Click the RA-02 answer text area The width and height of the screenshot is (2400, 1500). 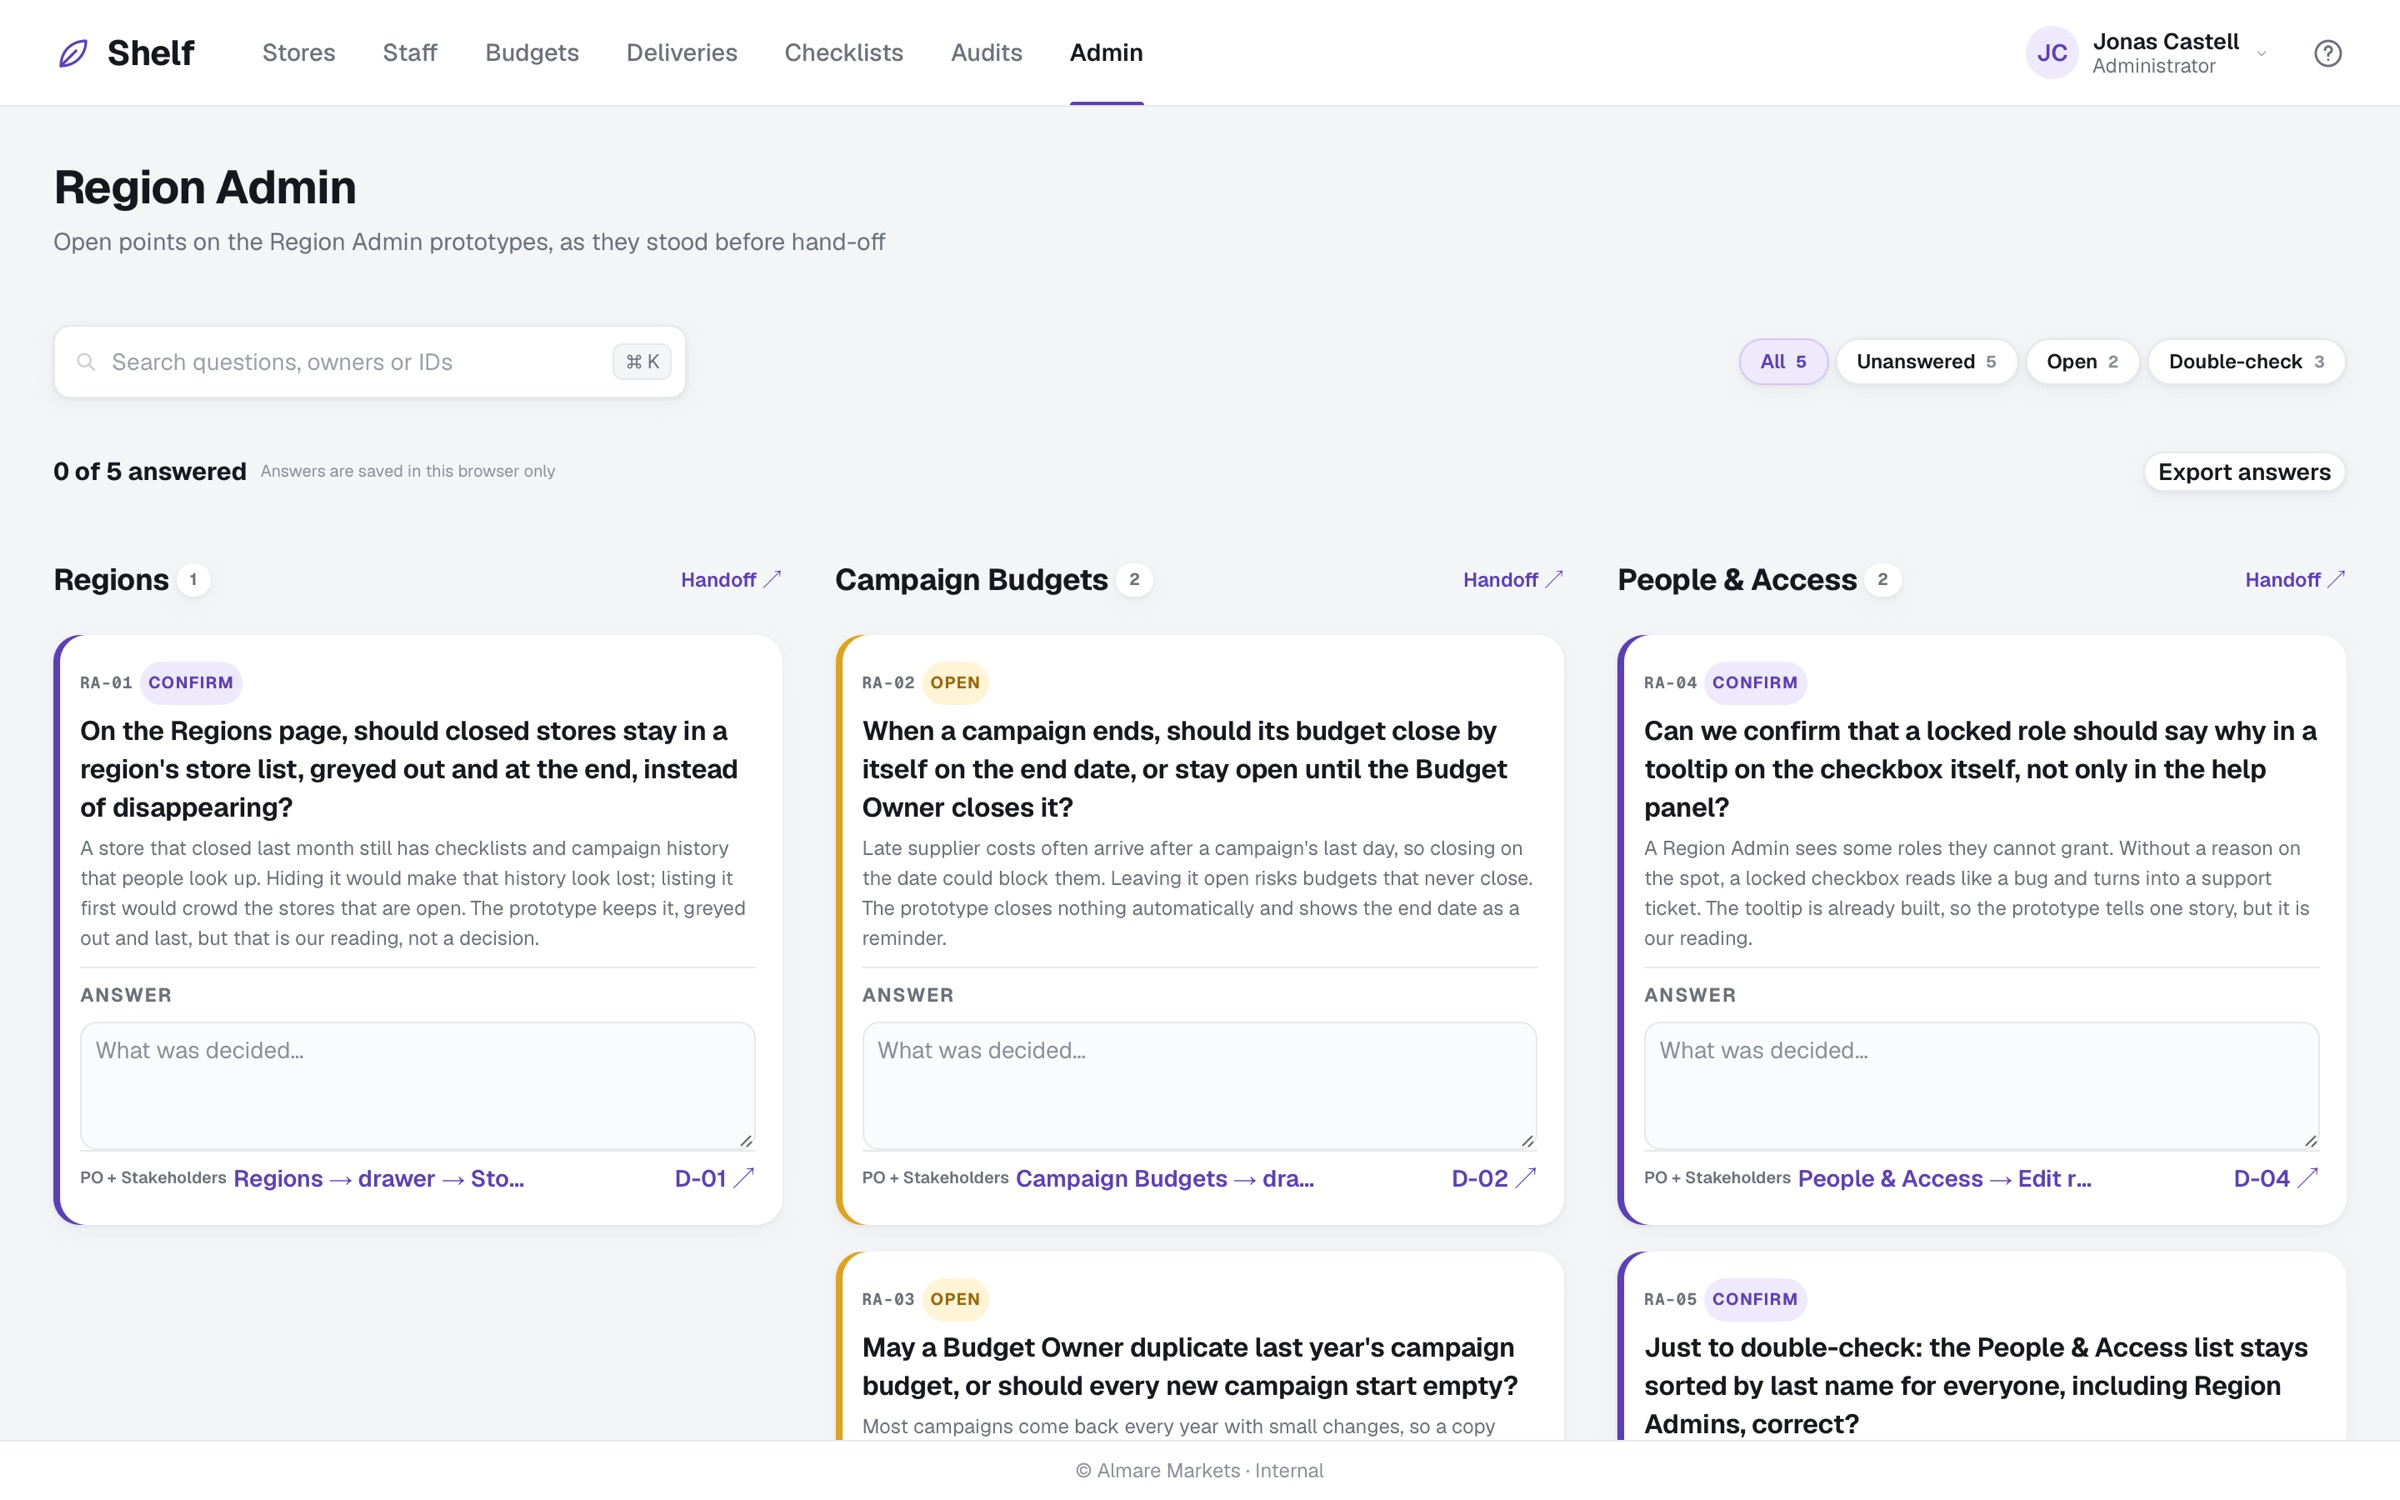(1200, 1086)
